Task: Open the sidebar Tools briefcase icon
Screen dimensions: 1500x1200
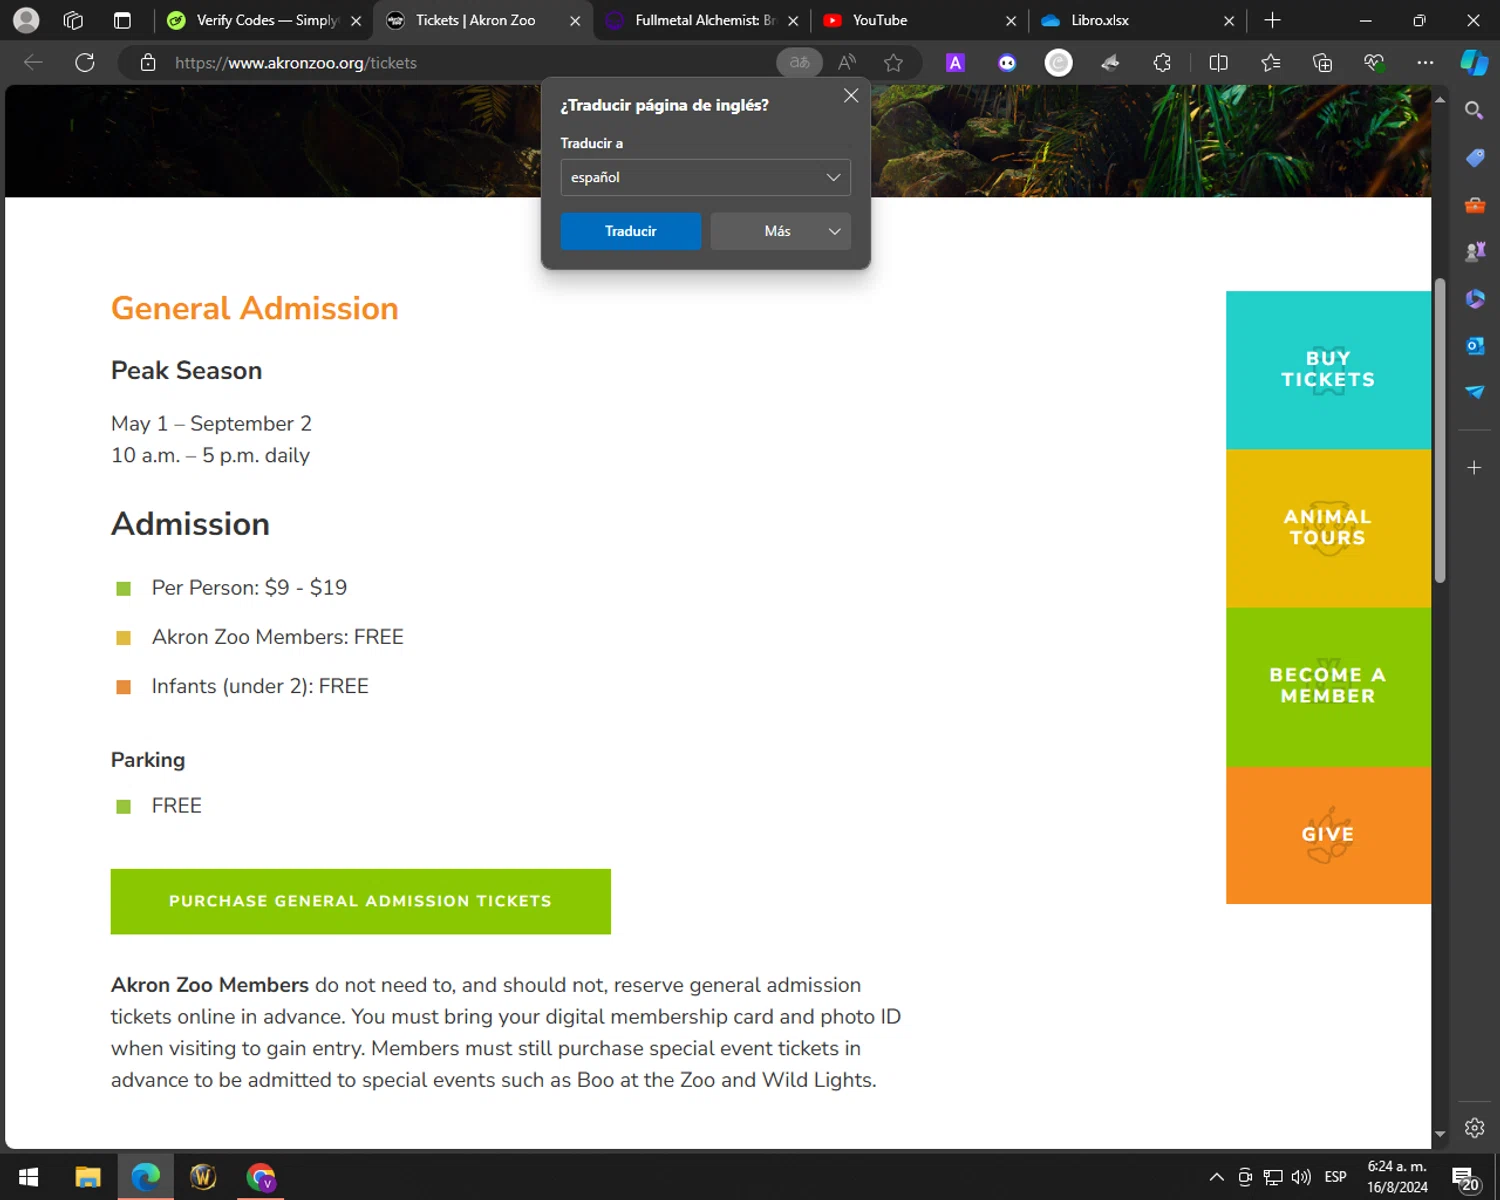Action: coord(1474,205)
